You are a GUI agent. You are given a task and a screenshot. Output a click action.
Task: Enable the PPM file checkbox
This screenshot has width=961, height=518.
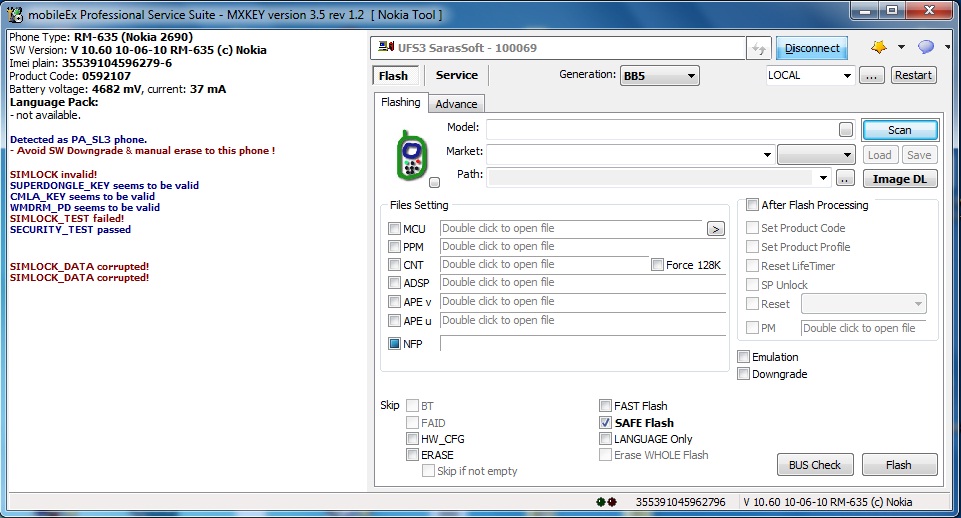tap(394, 246)
